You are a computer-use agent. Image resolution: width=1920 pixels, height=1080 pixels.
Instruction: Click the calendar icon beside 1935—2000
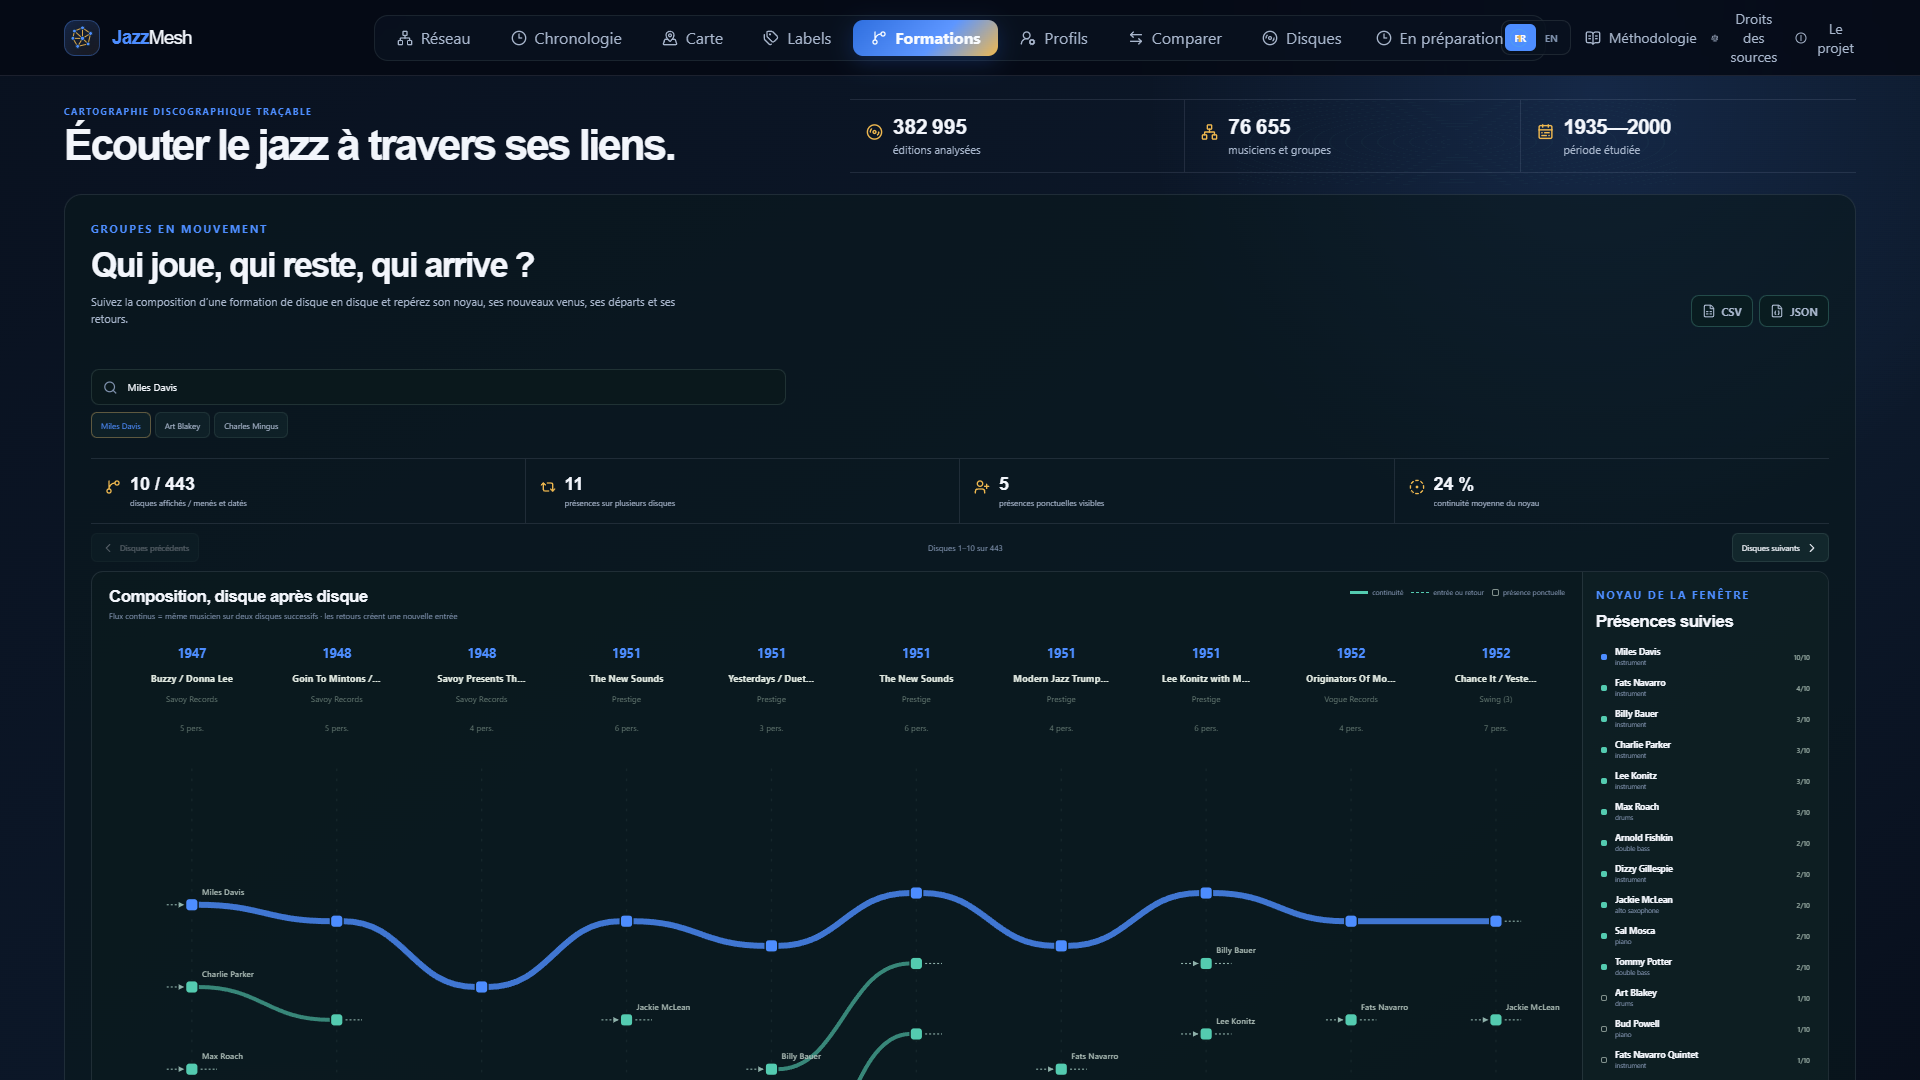[x=1545, y=131]
